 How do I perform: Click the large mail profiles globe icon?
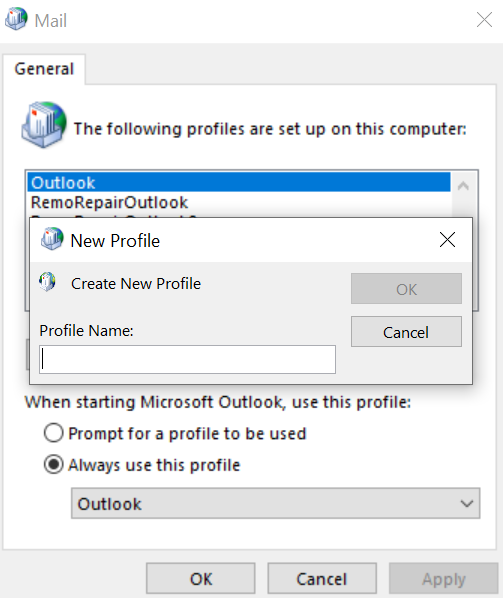pyautogui.click(x=44, y=125)
